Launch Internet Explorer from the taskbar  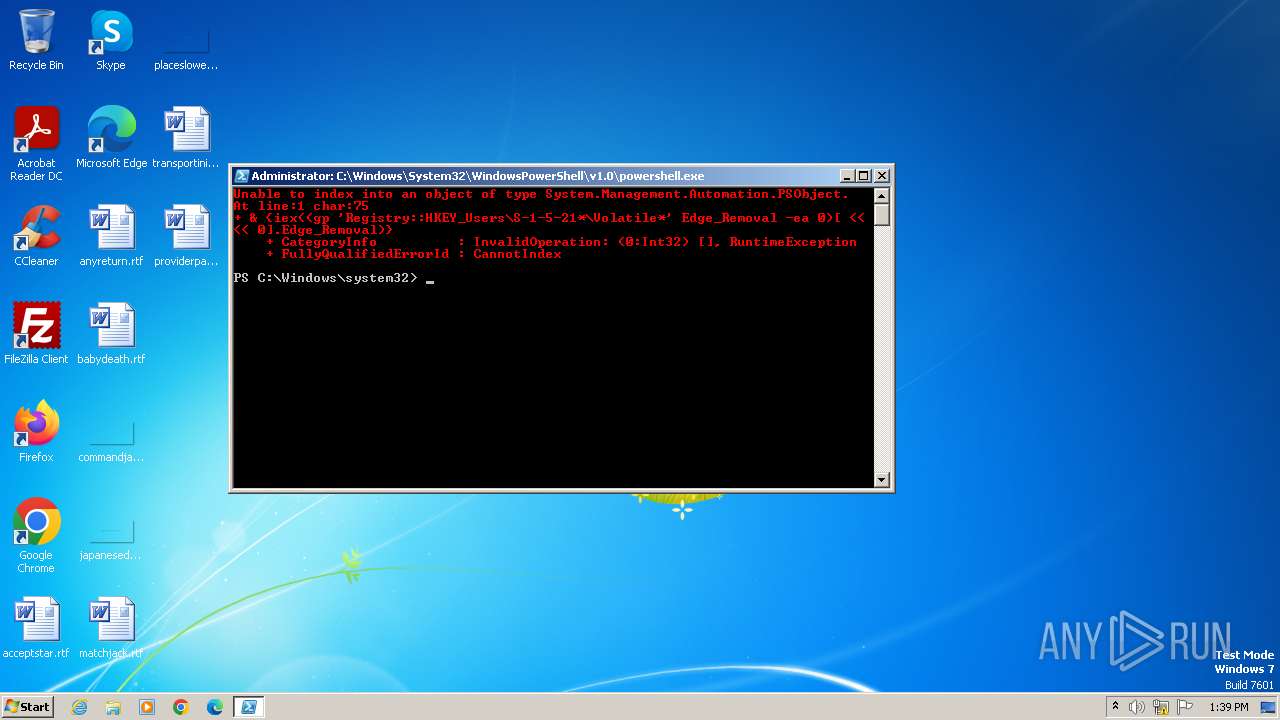tap(79, 707)
